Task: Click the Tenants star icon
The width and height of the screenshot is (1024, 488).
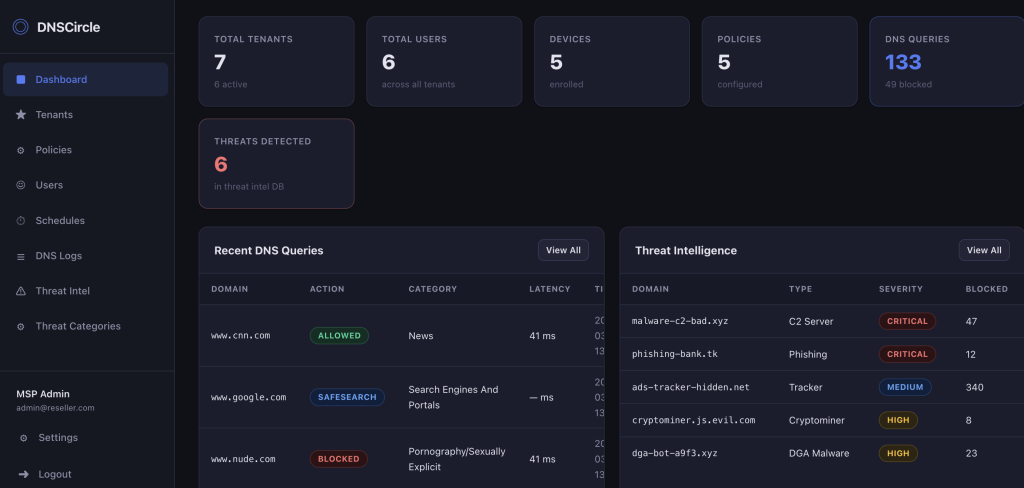Action: (x=21, y=115)
